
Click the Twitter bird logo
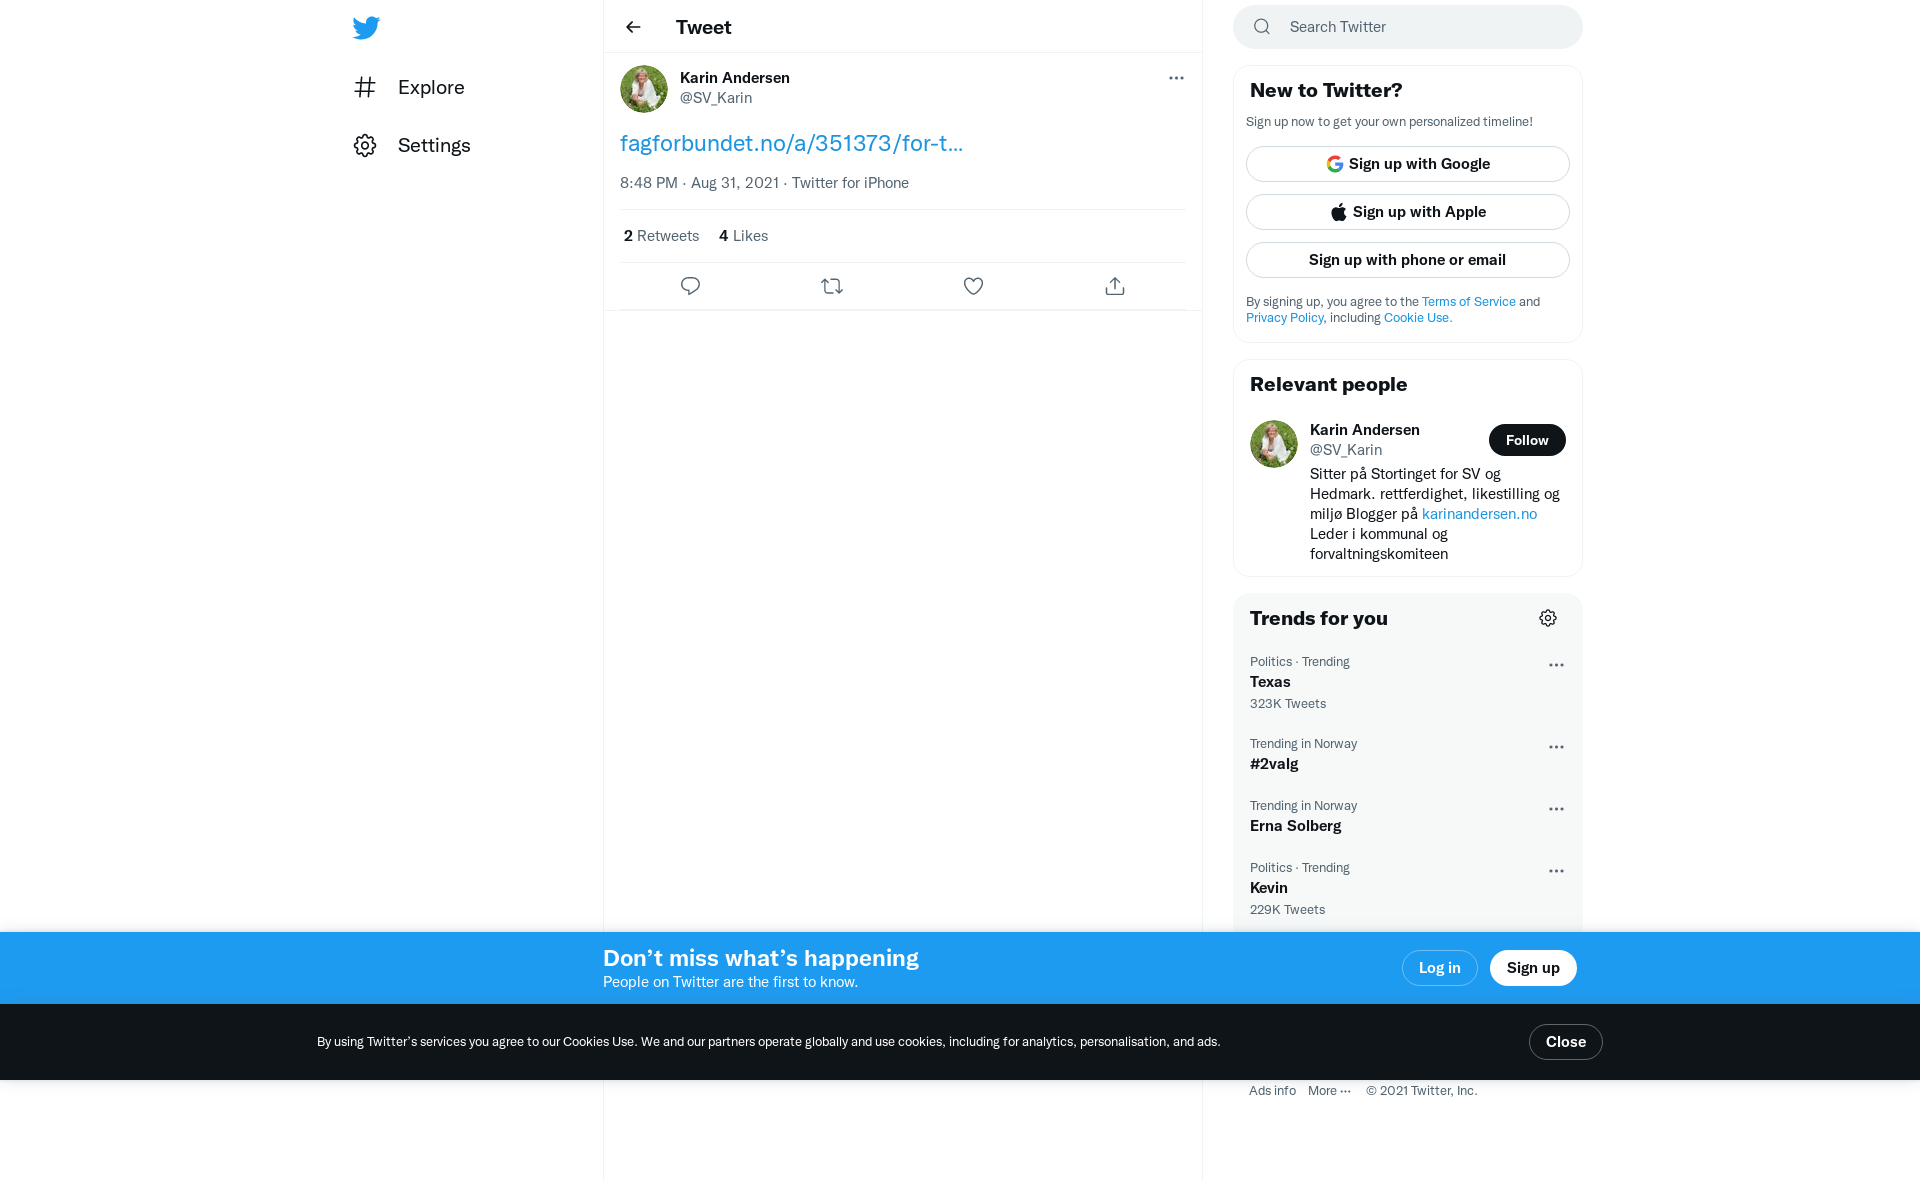[x=366, y=27]
